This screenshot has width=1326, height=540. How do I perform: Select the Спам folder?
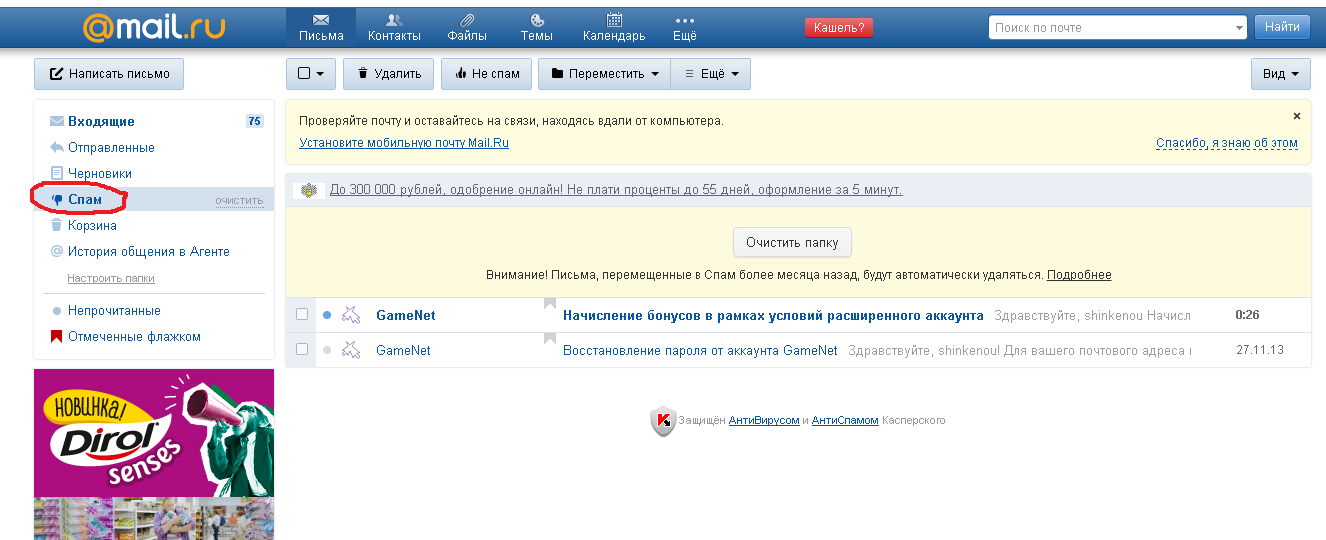tap(85, 200)
